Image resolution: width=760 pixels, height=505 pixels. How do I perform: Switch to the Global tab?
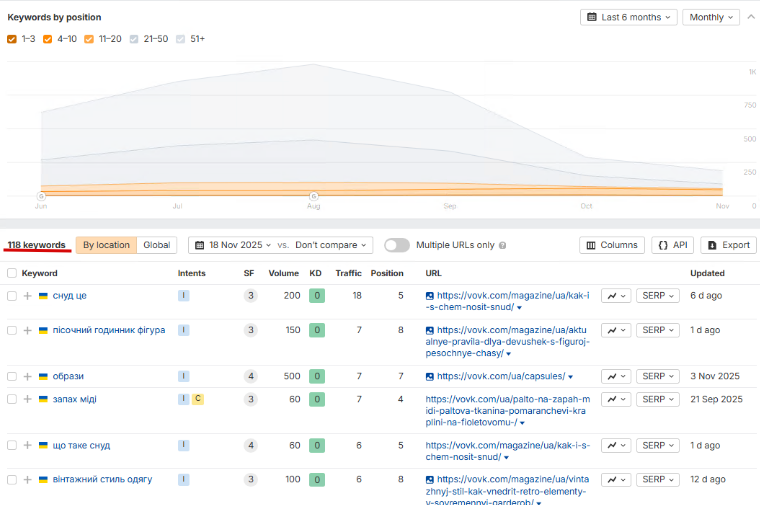click(157, 245)
